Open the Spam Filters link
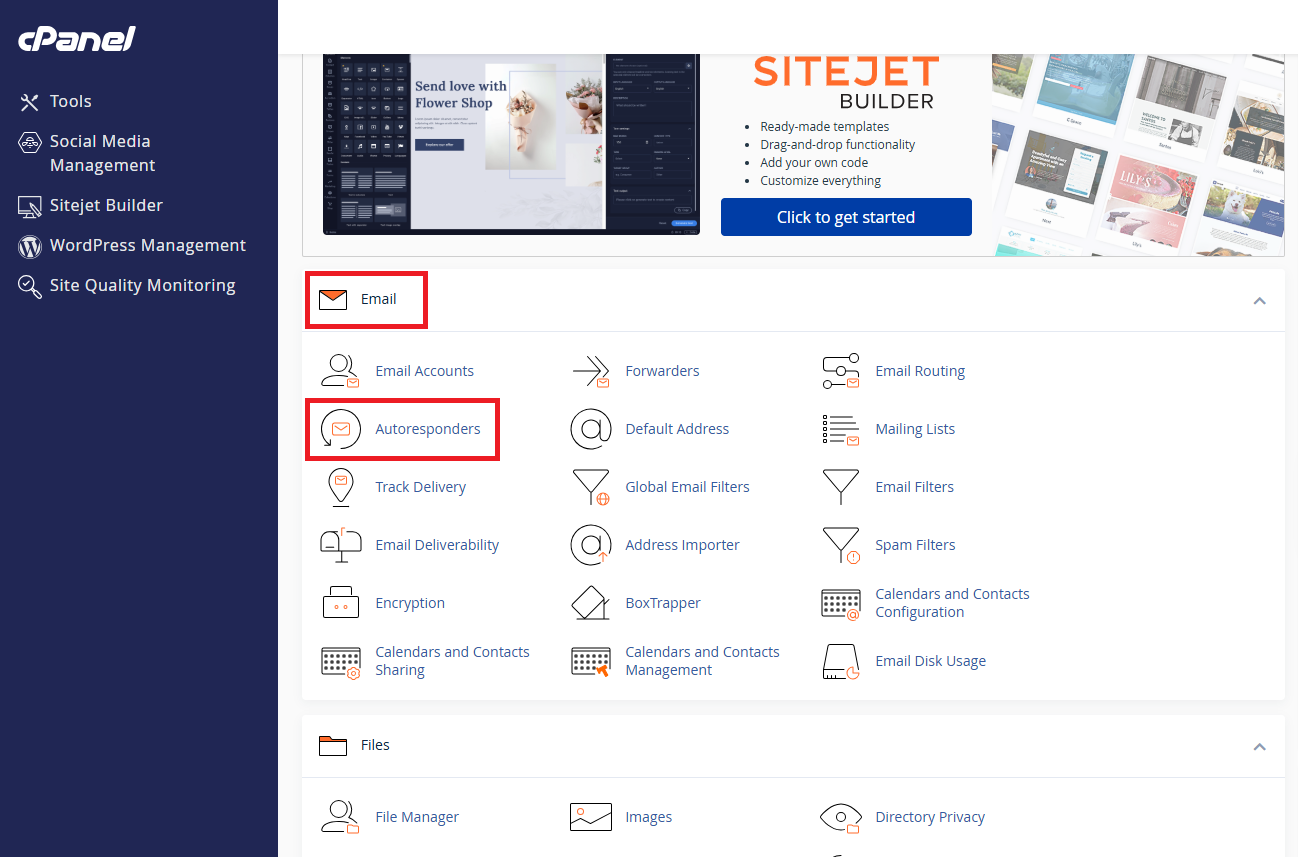The height and width of the screenshot is (857, 1298). coord(915,545)
